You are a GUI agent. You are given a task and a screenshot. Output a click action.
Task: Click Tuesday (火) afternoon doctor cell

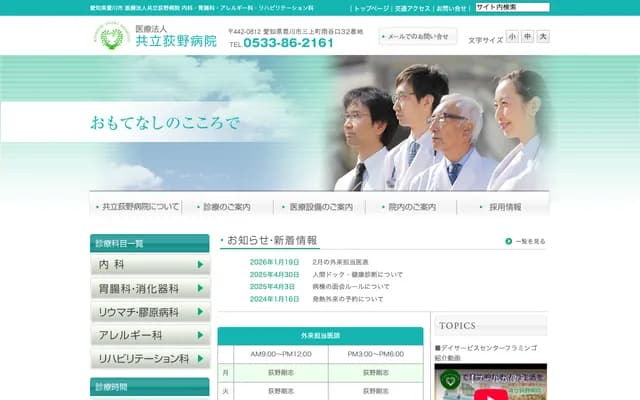(x=376, y=391)
